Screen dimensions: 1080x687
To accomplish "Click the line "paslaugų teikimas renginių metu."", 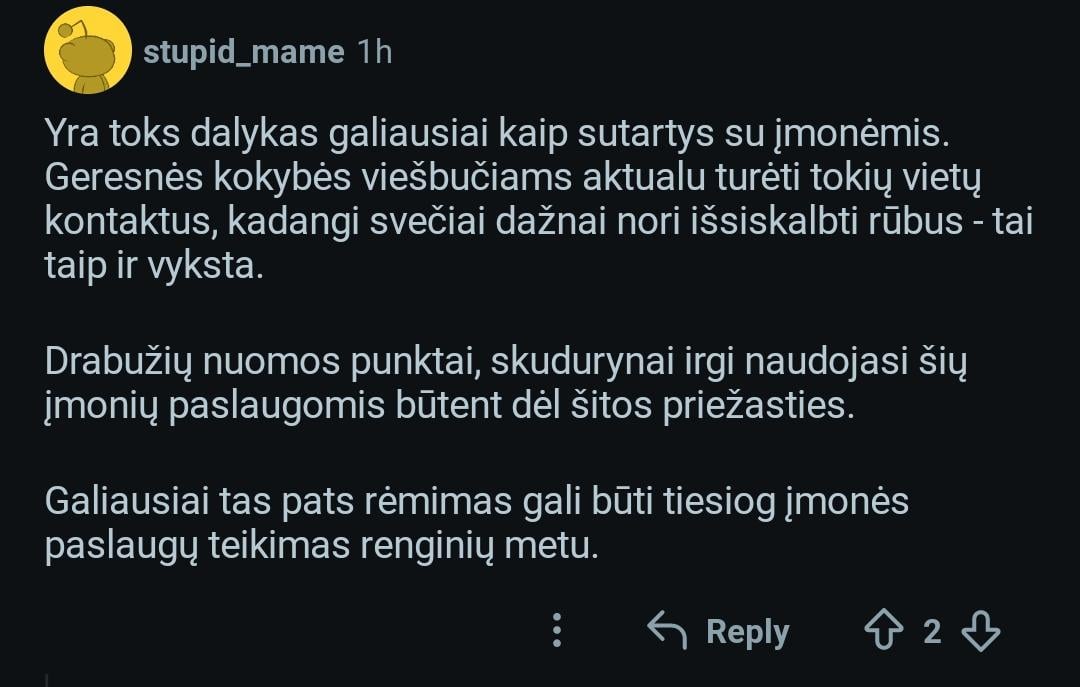I will [x=321, y=546].
